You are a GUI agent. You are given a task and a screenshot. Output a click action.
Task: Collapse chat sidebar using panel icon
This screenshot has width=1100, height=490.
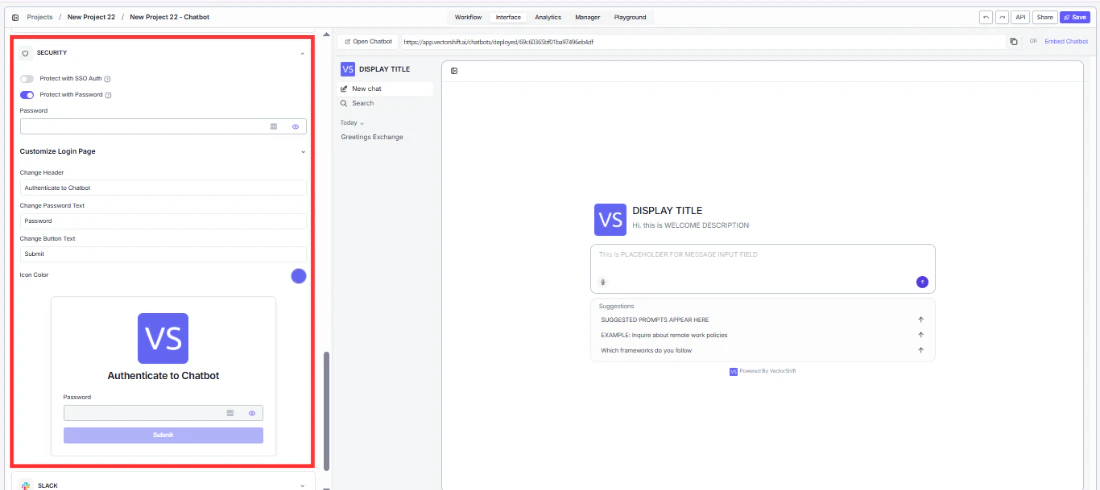[454, 71]
